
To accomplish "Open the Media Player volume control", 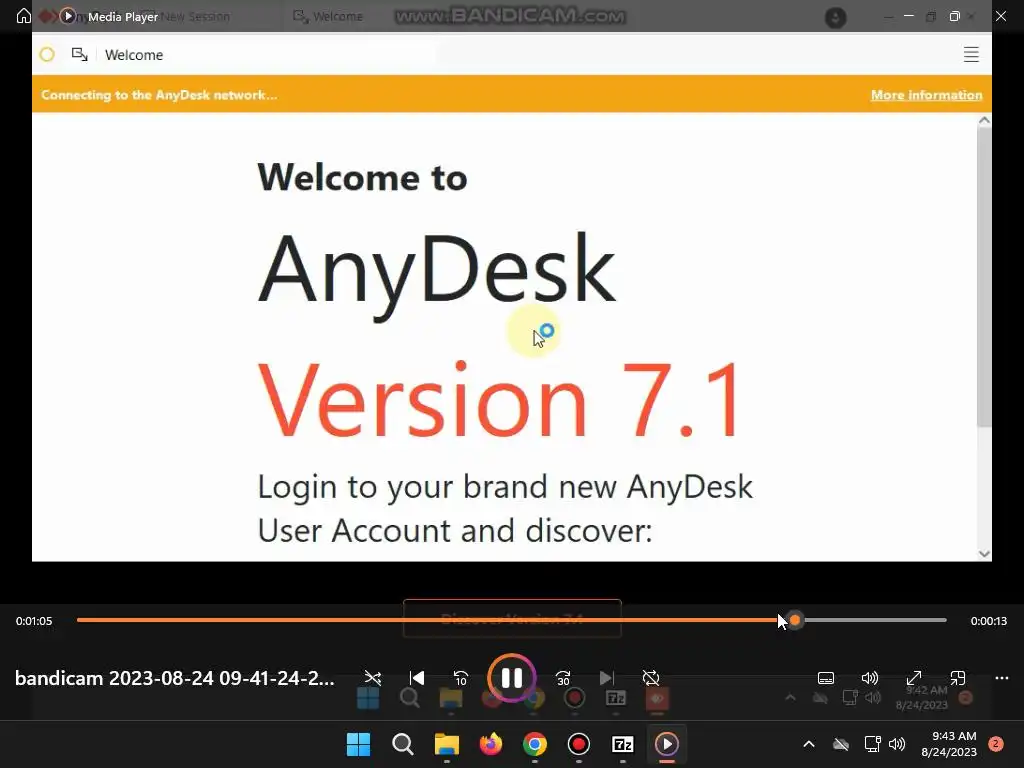I will [869, 678].
